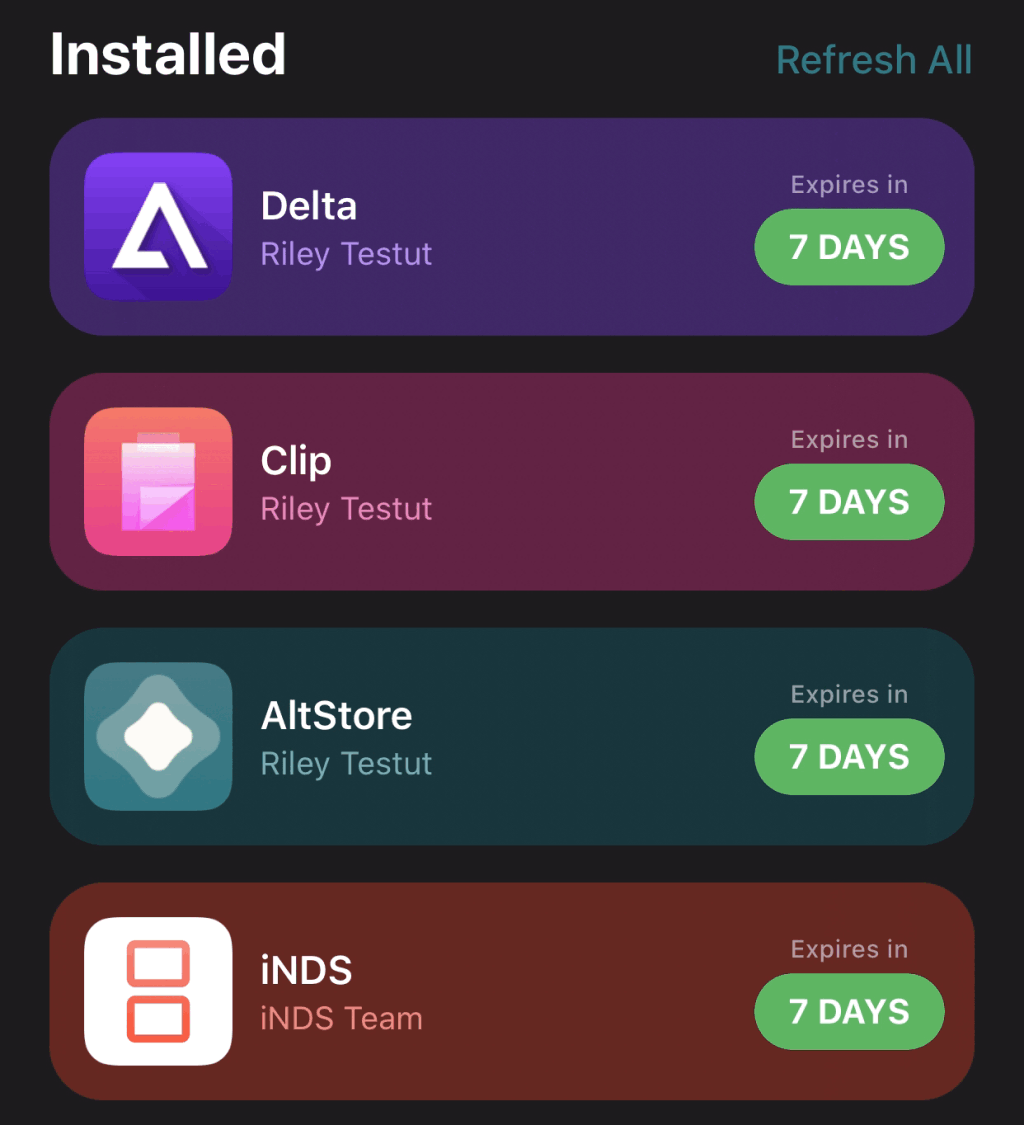Image resolution: width=1024 pixels, height=1125 pixels.
Task: Choose the iNDS app title text
Action: tap(307, 971)
